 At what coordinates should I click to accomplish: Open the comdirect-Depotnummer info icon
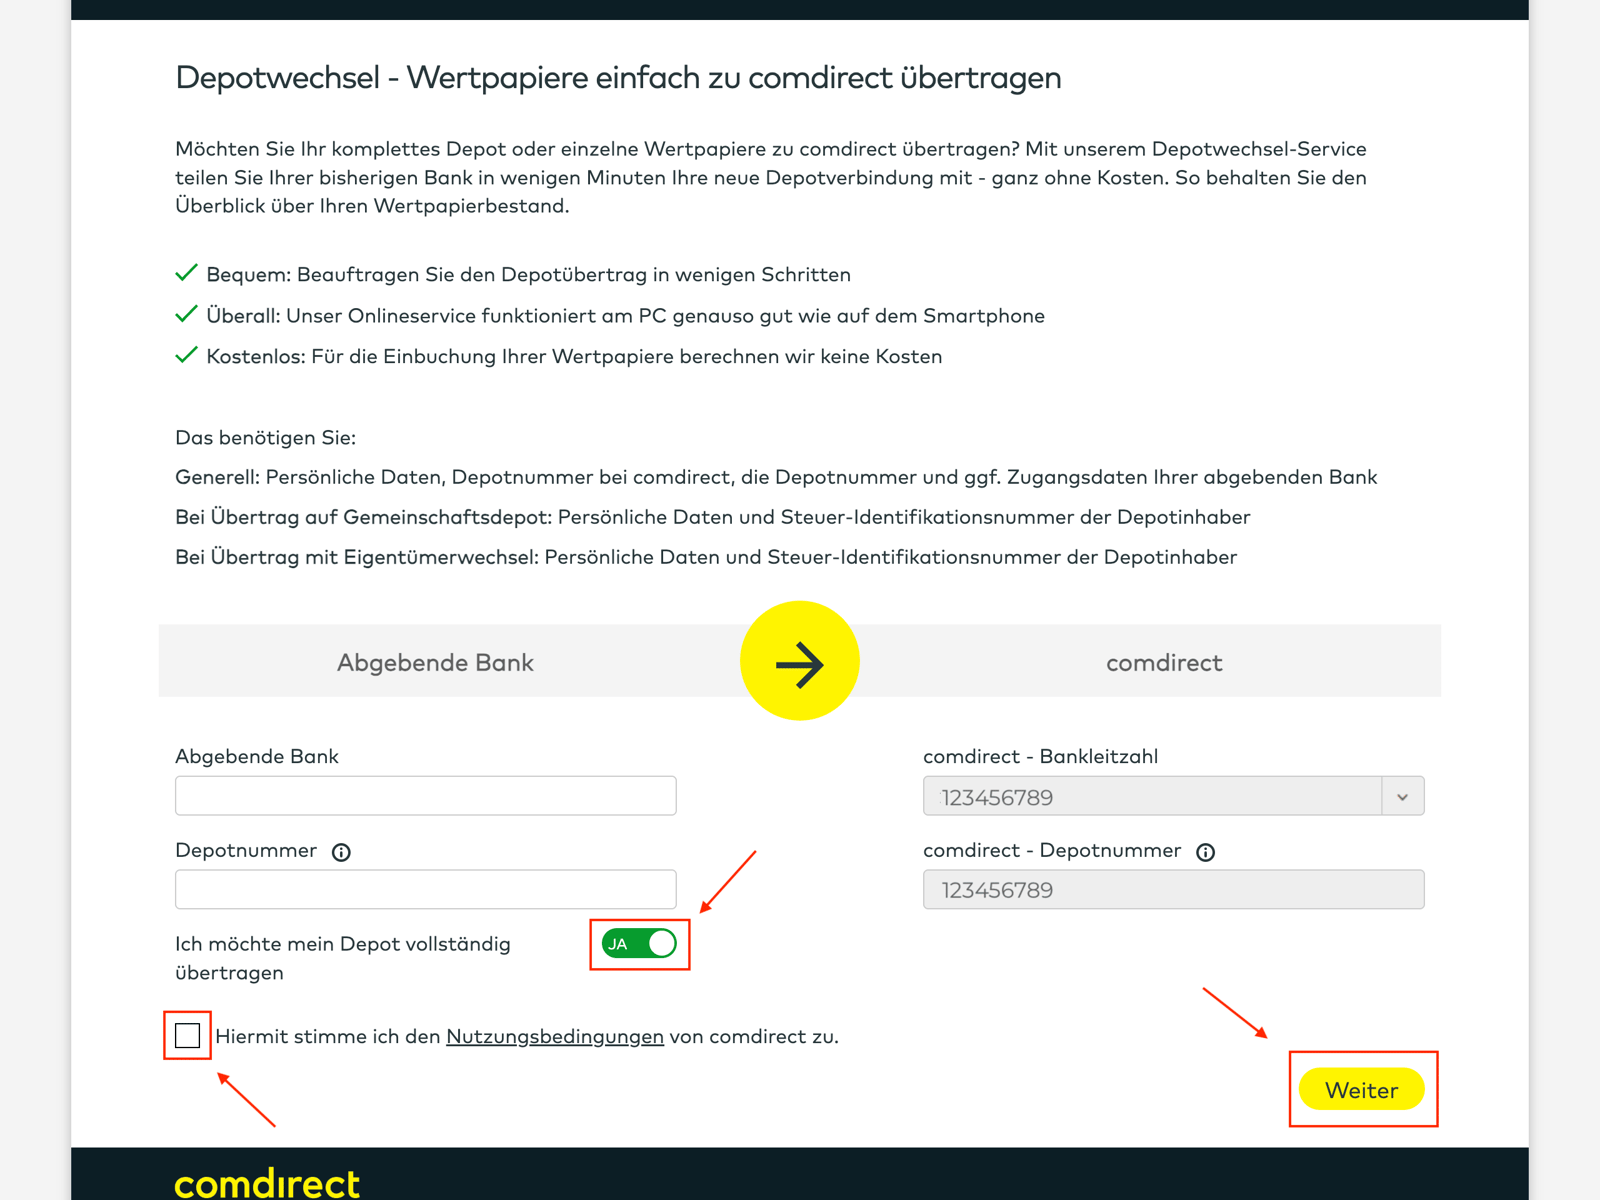(1205, 852)
